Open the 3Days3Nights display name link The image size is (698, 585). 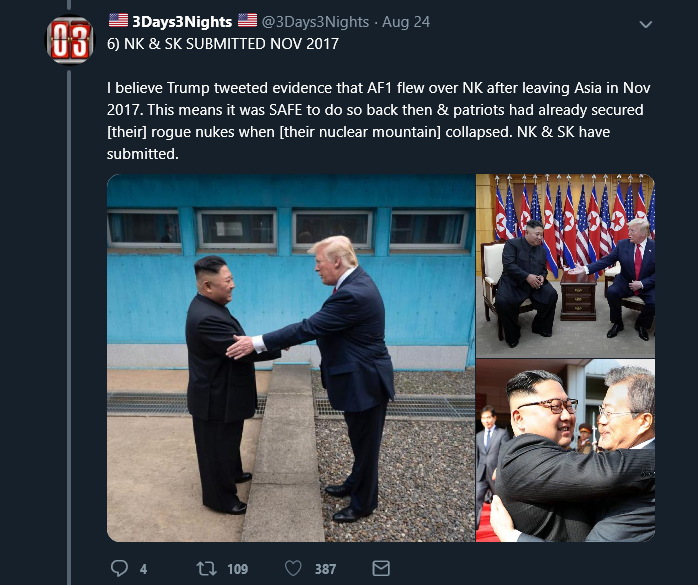pos(182,22)
